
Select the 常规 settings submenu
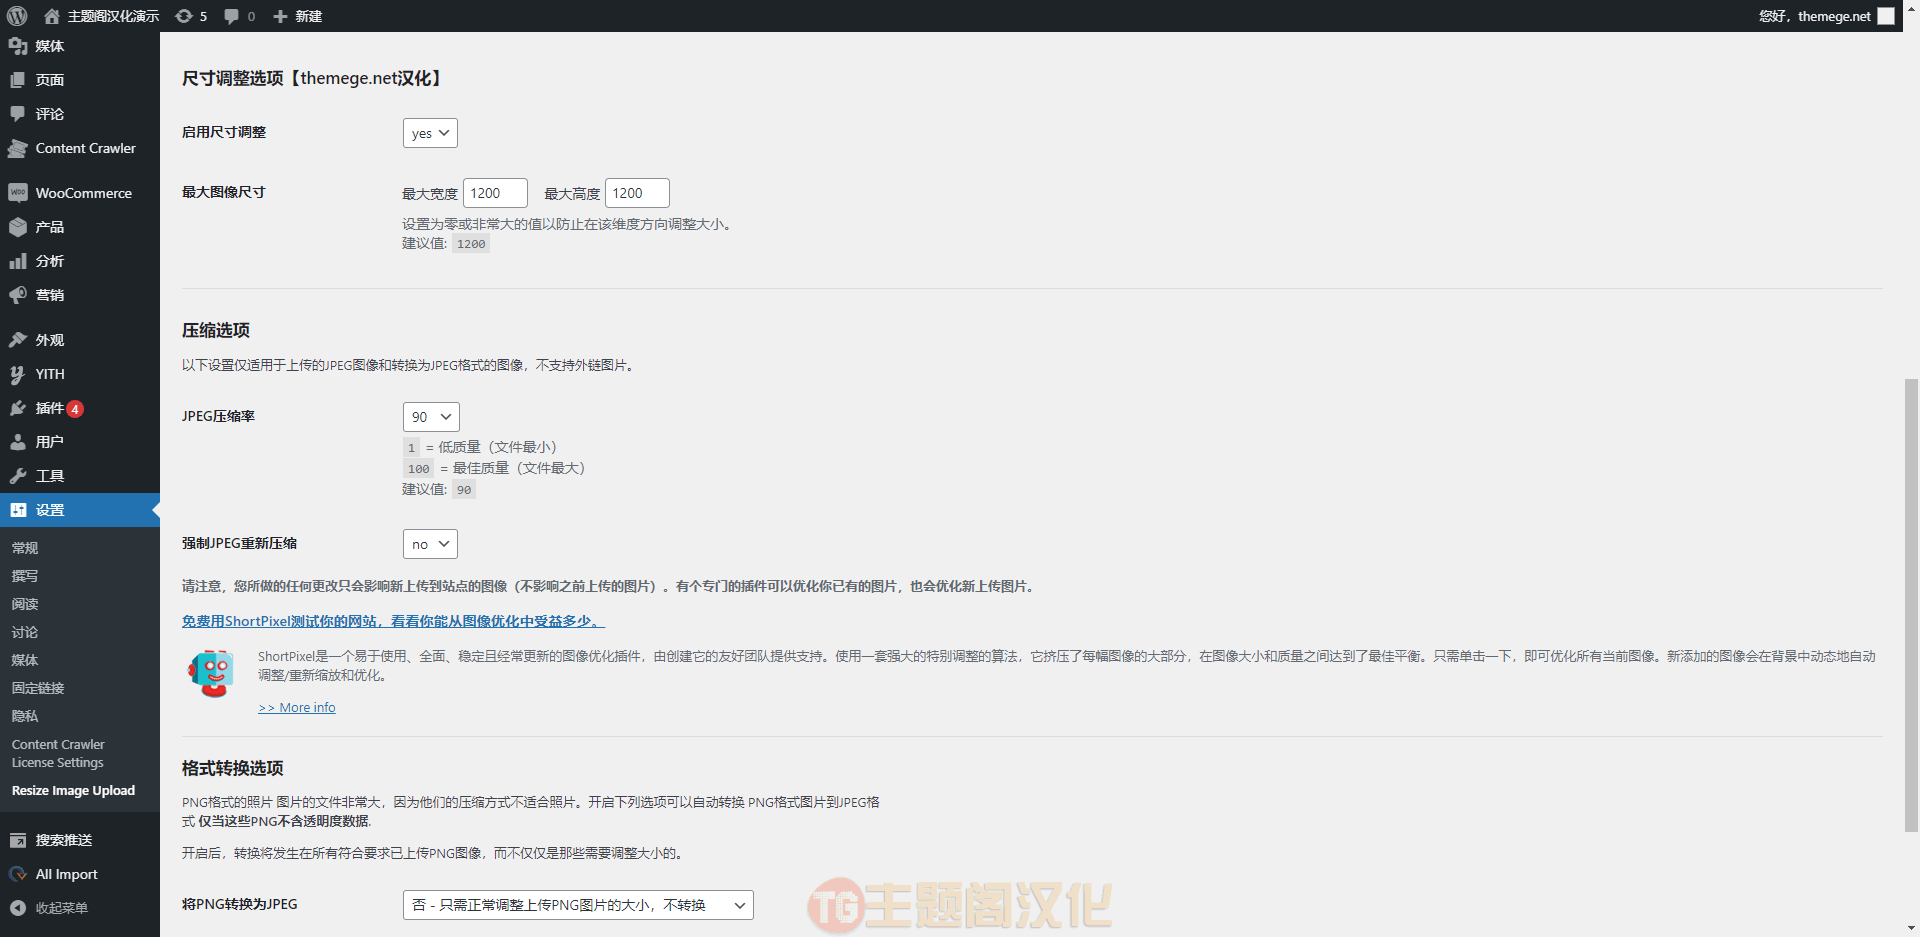coord(25,548)
